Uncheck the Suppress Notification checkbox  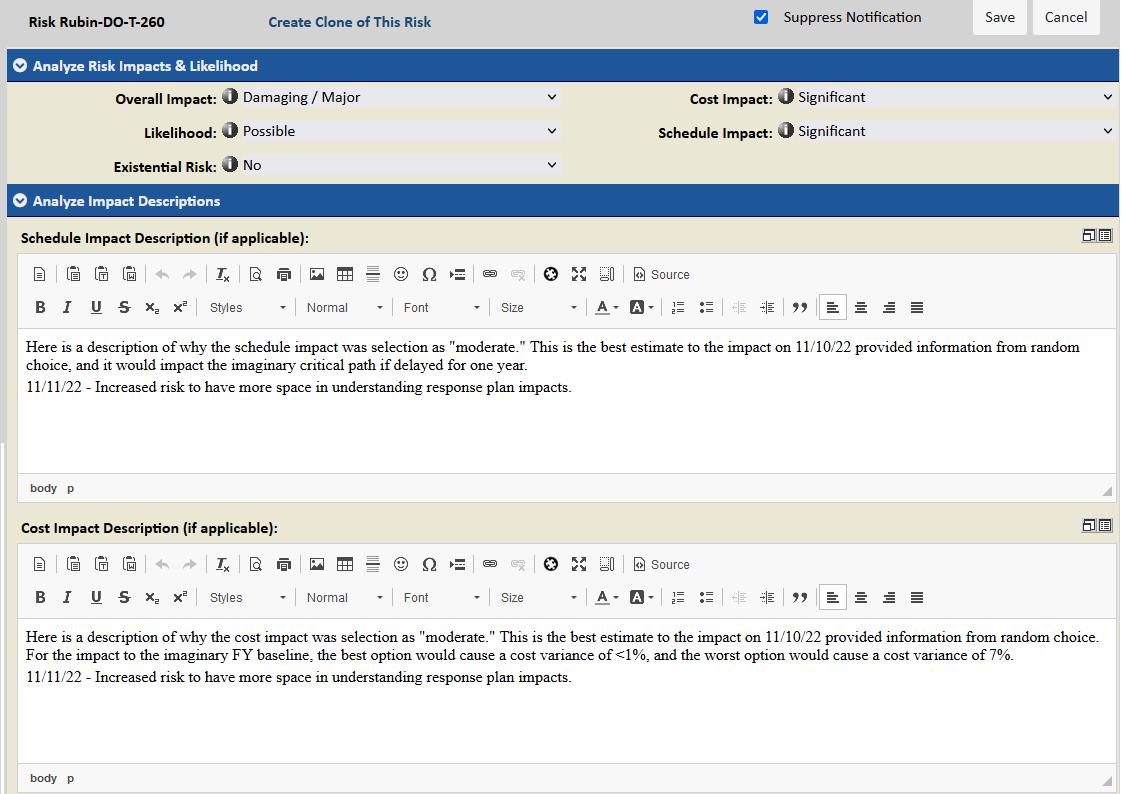(x=761, y=17)
